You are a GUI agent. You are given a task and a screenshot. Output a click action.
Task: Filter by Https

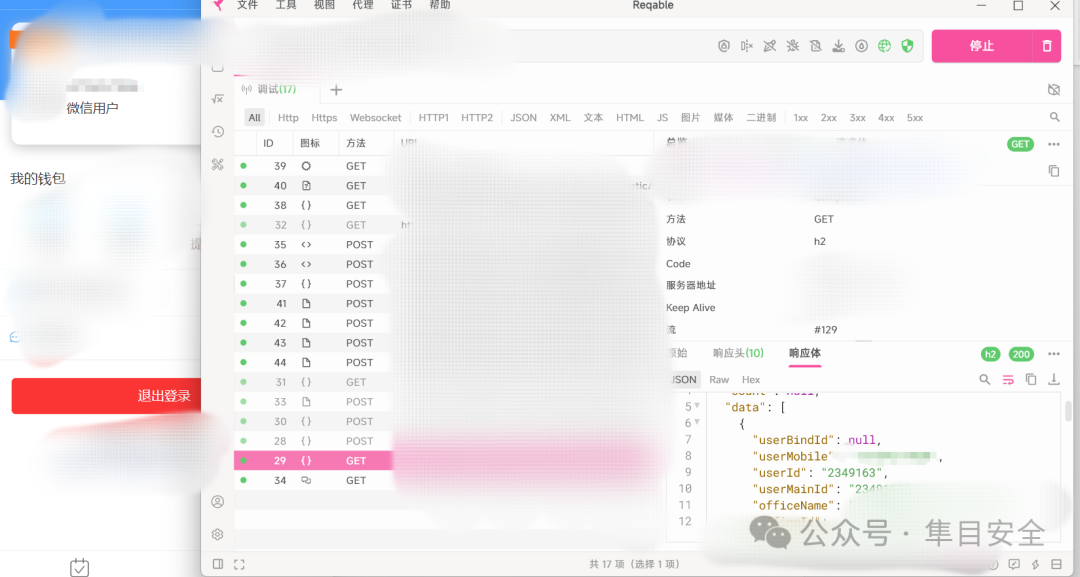[x=324, y=118]
